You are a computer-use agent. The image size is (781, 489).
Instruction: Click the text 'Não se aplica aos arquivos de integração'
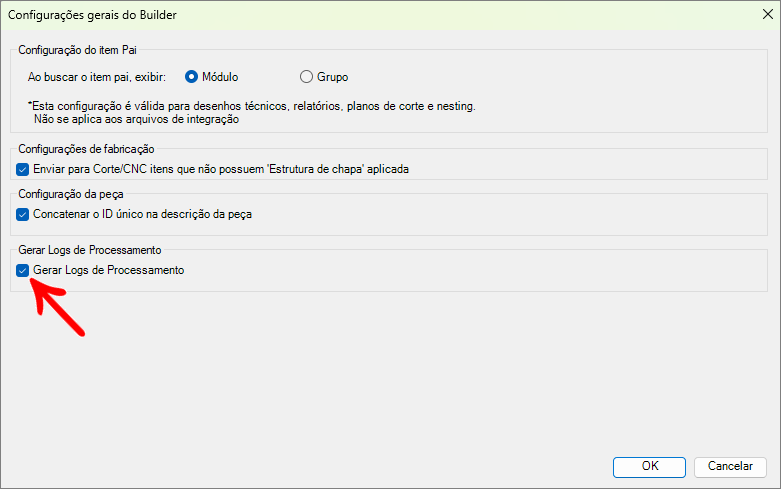[x=136, y=119]
